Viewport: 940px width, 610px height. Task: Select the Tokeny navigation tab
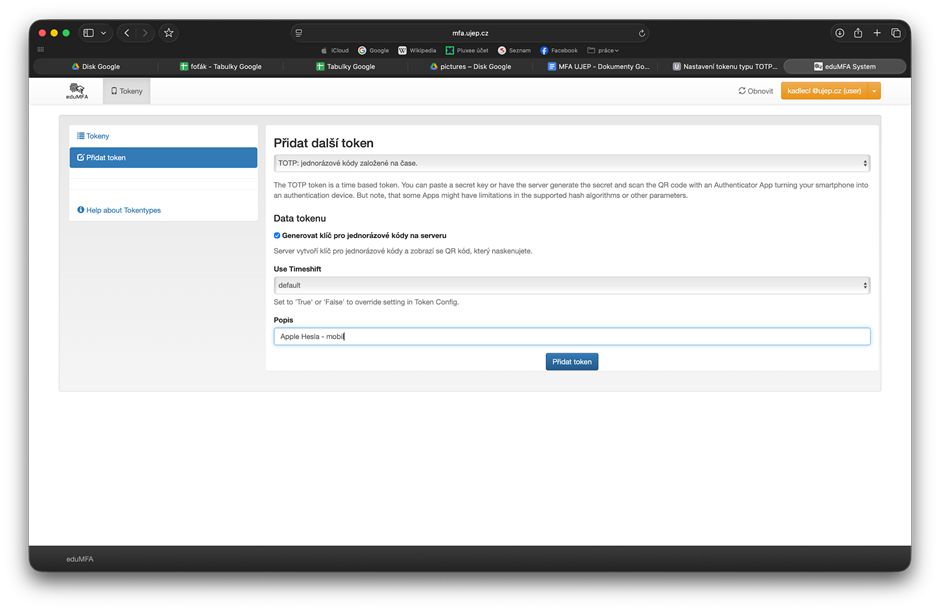click(x=126, y=91)
